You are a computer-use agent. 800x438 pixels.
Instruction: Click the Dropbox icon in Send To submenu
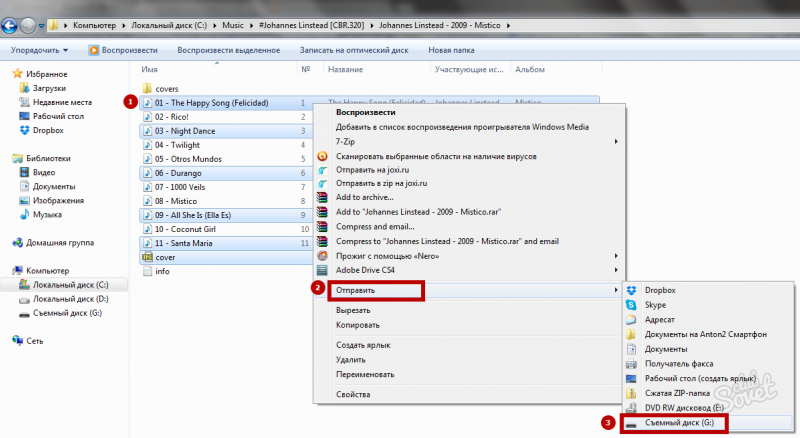pyautogui.click(x=631, y=290)
